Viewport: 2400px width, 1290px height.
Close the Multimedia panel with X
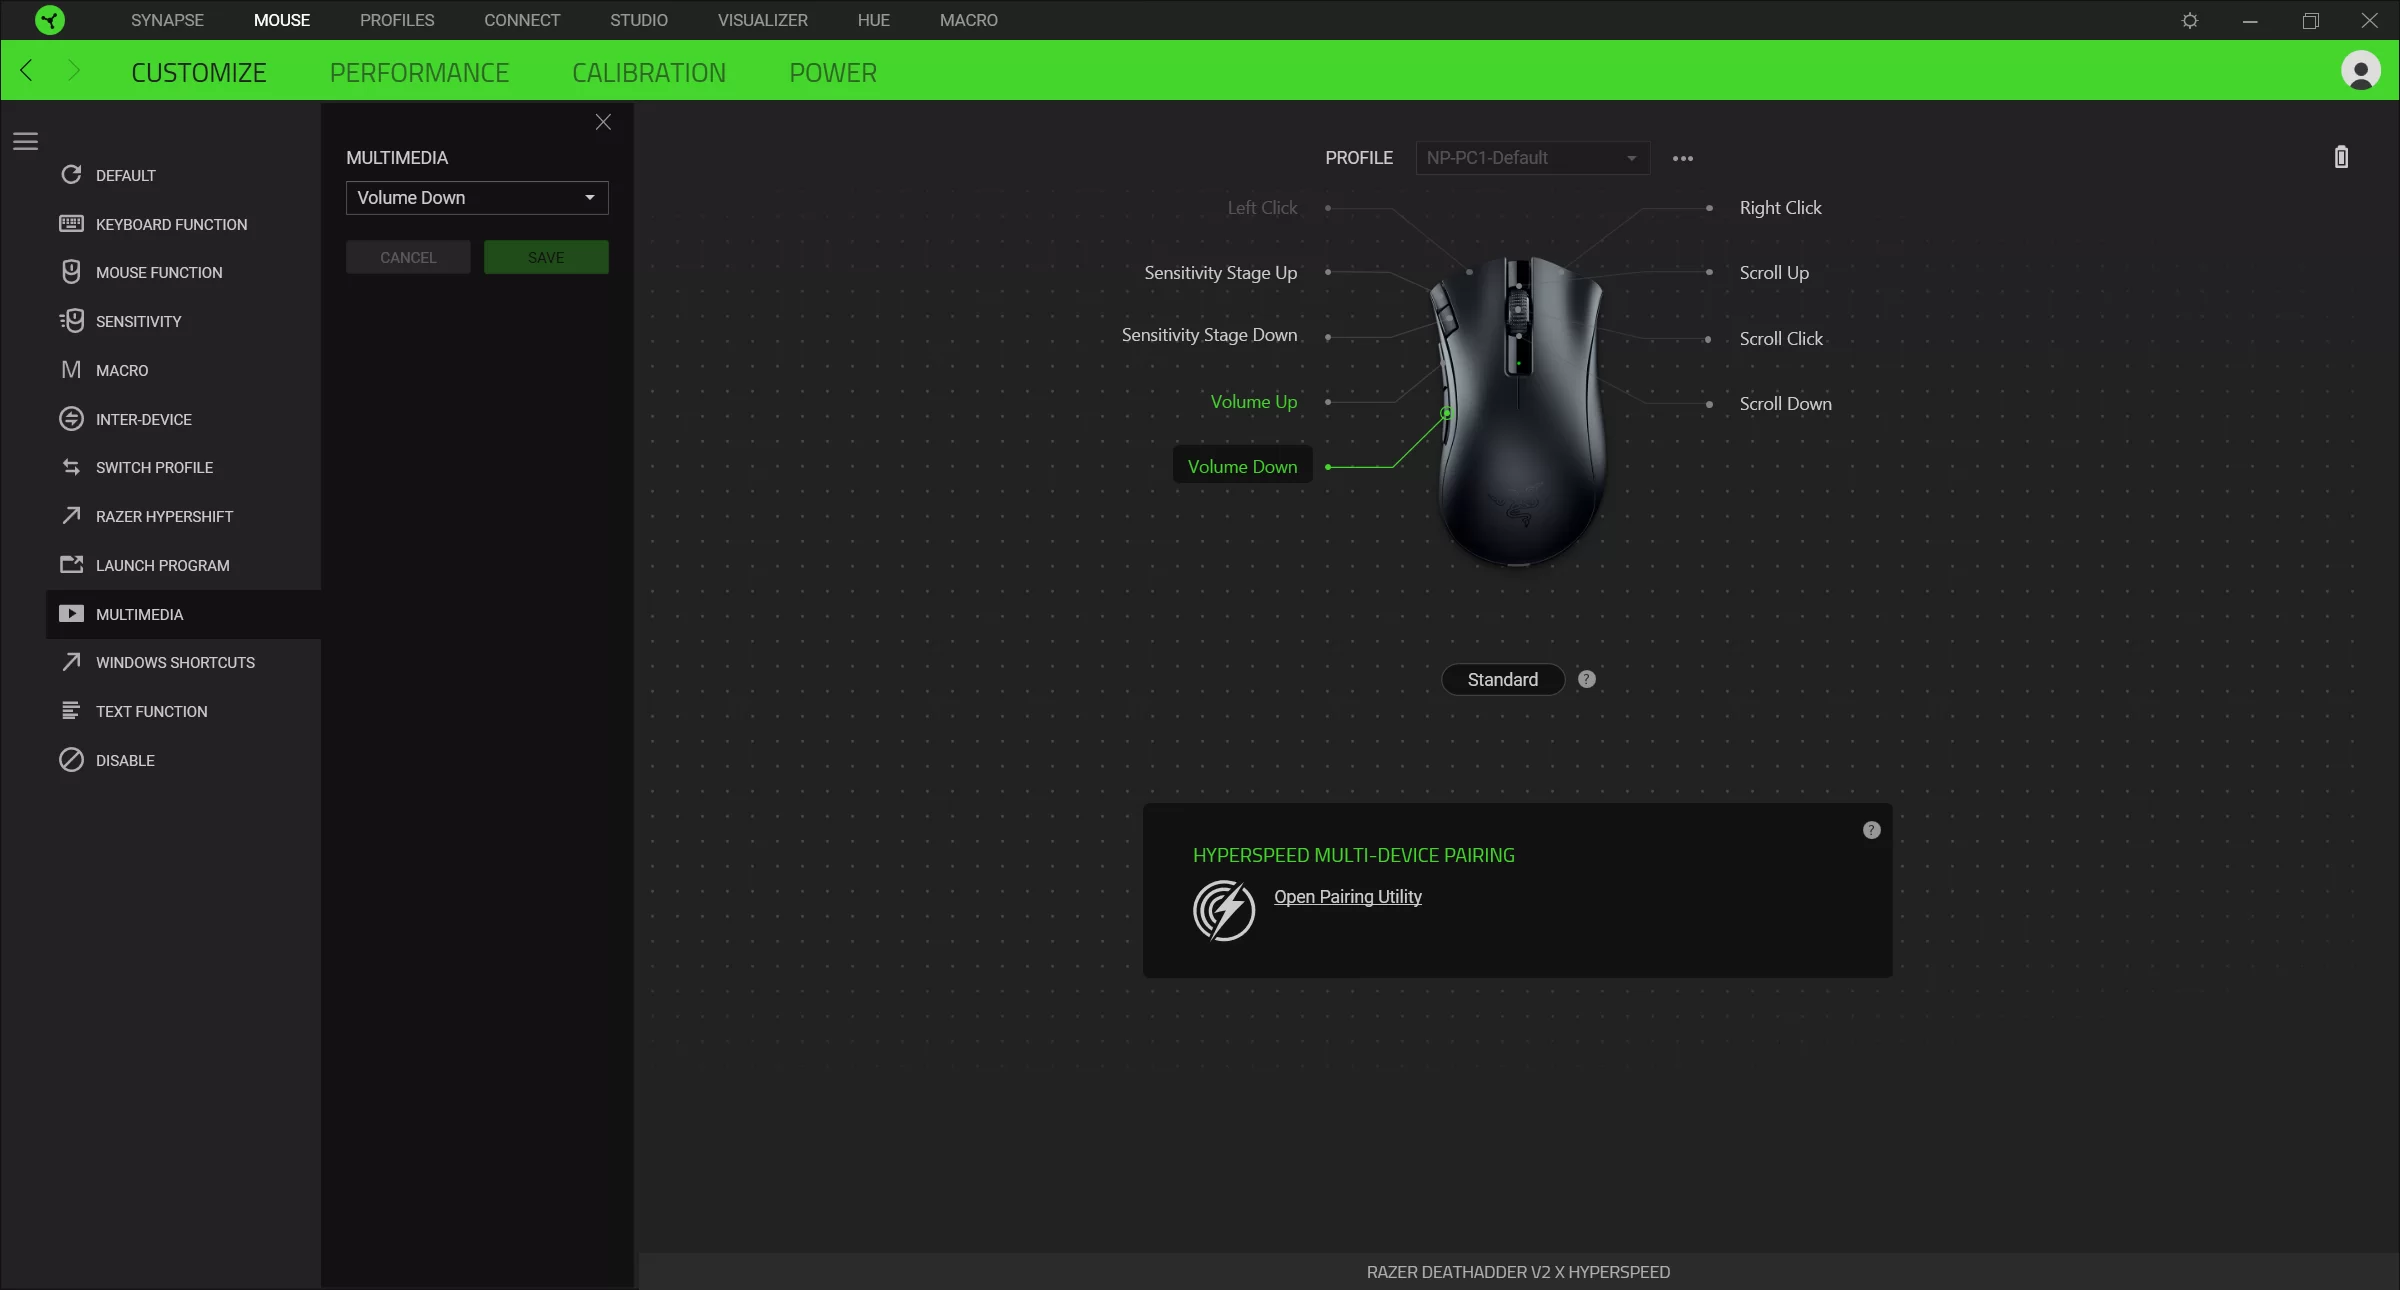pos(603,122)
